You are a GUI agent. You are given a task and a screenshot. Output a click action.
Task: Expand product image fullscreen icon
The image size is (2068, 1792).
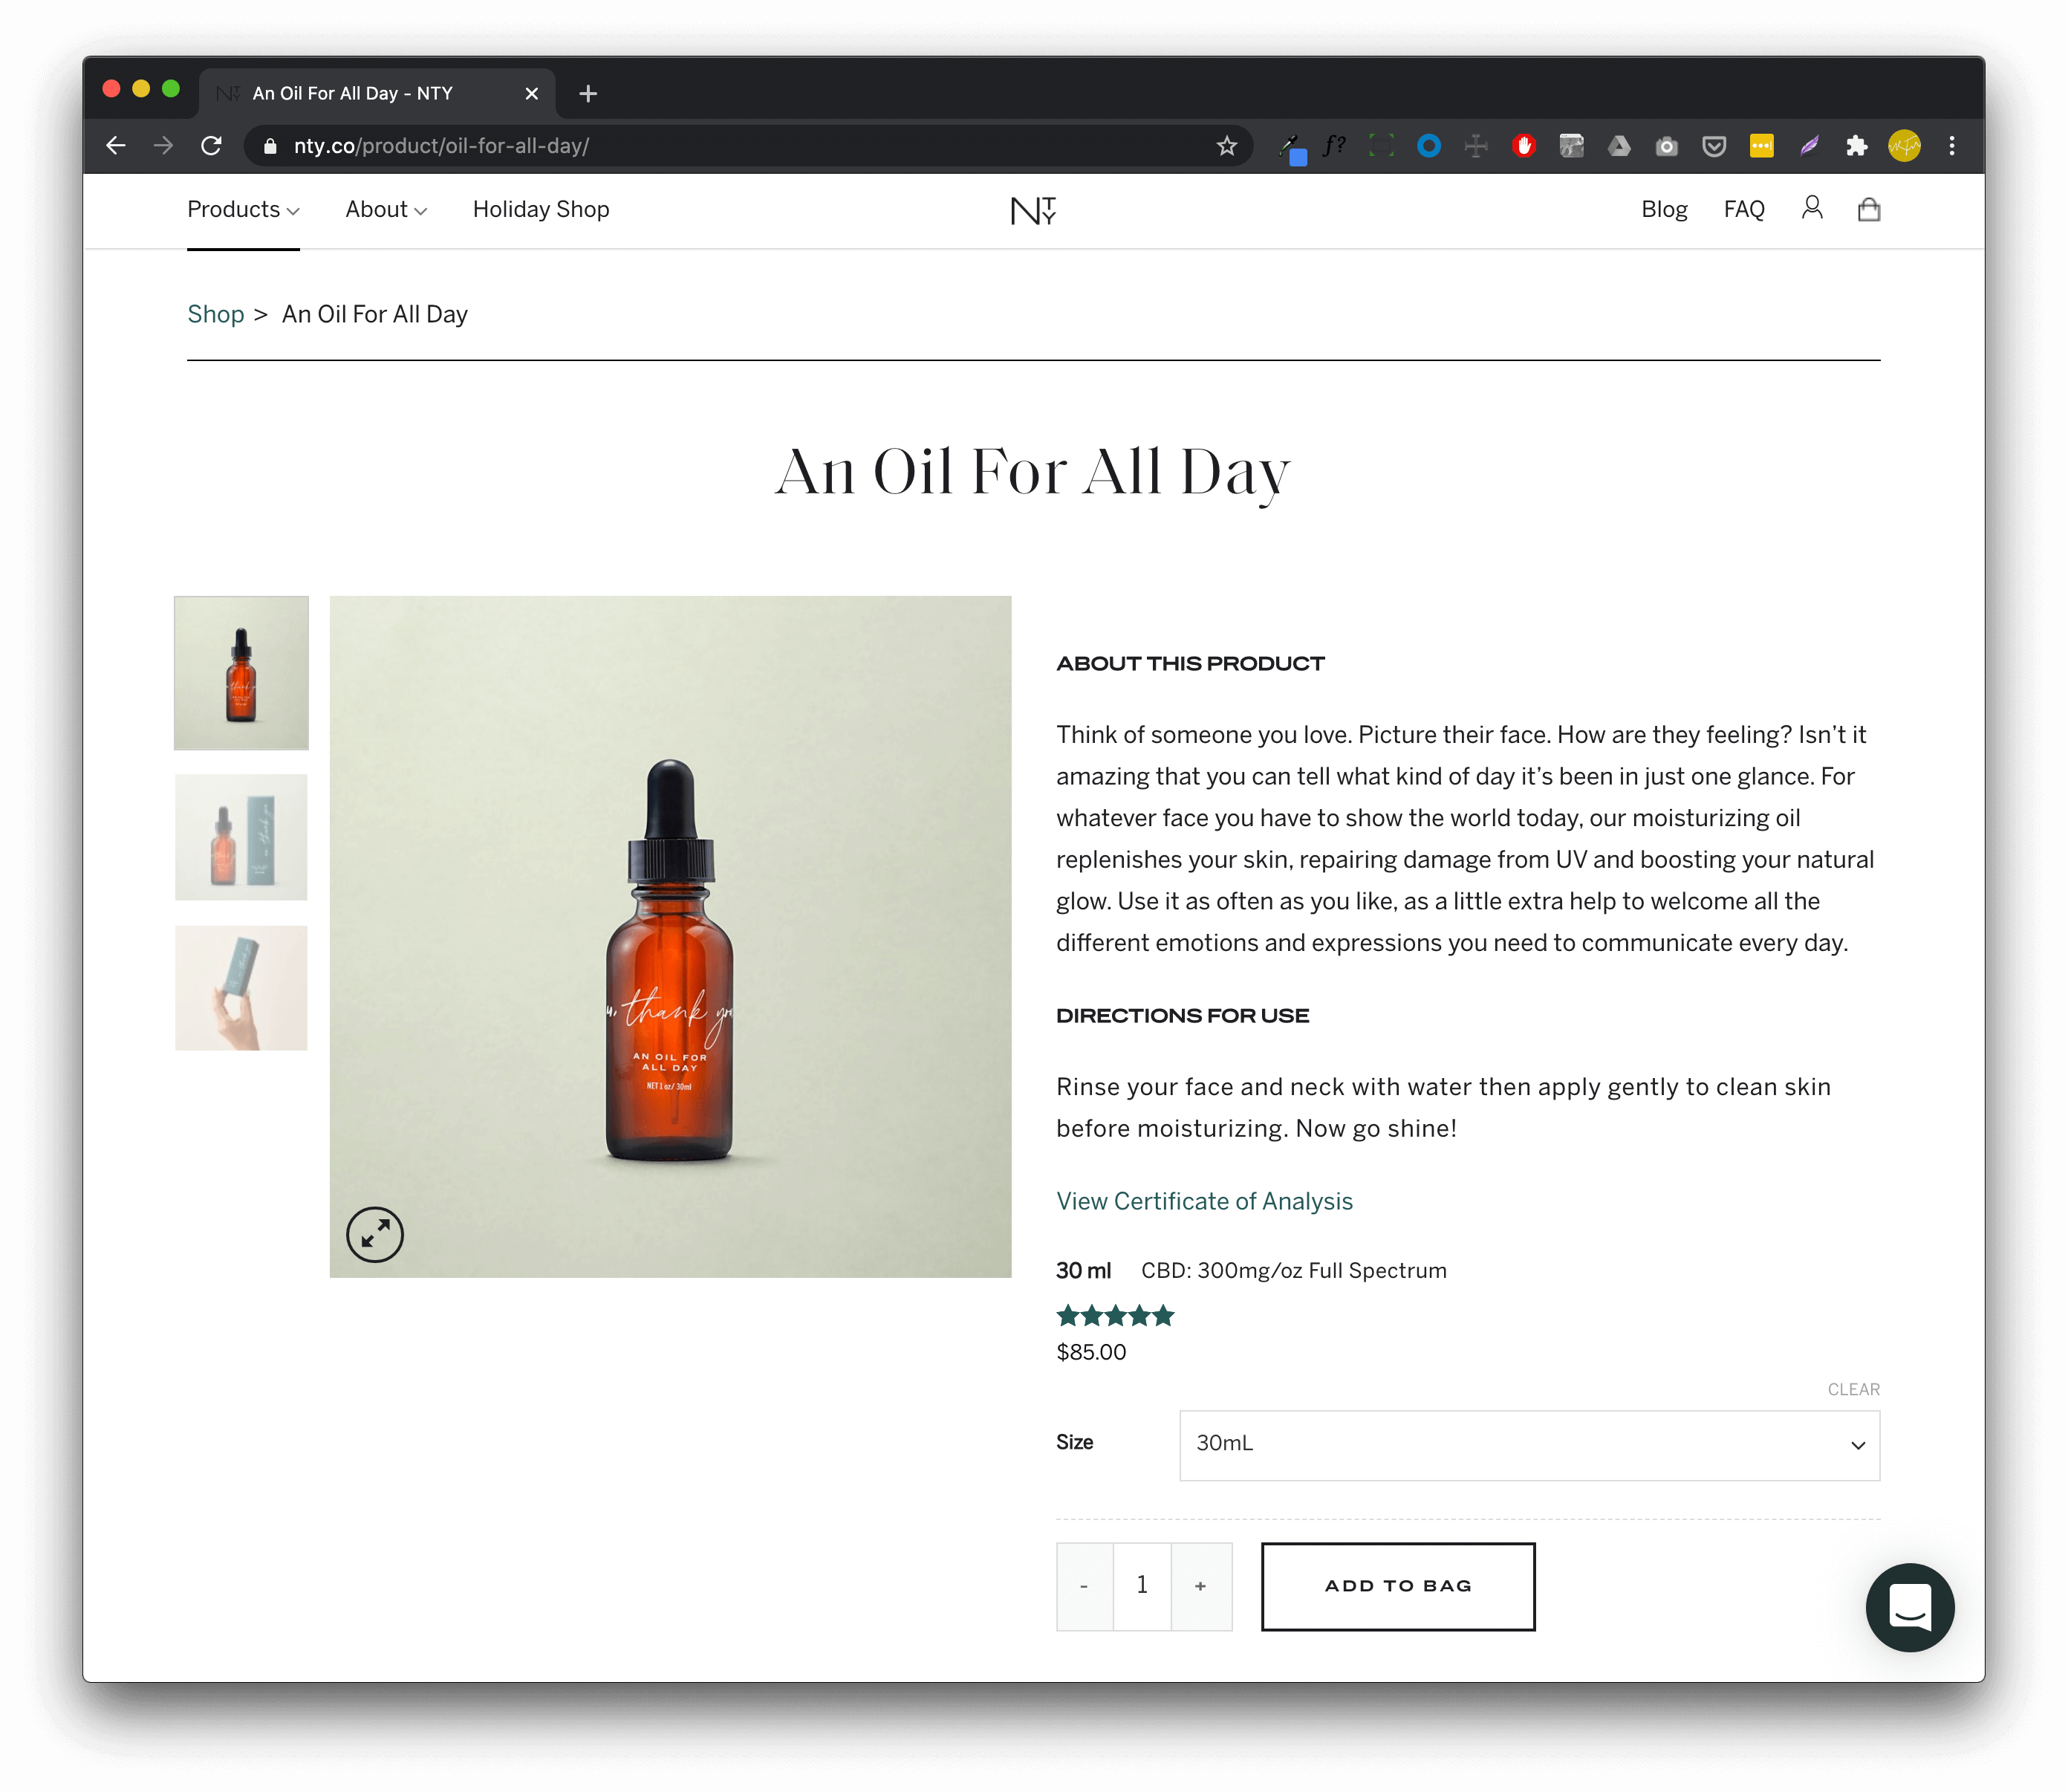375,1234
